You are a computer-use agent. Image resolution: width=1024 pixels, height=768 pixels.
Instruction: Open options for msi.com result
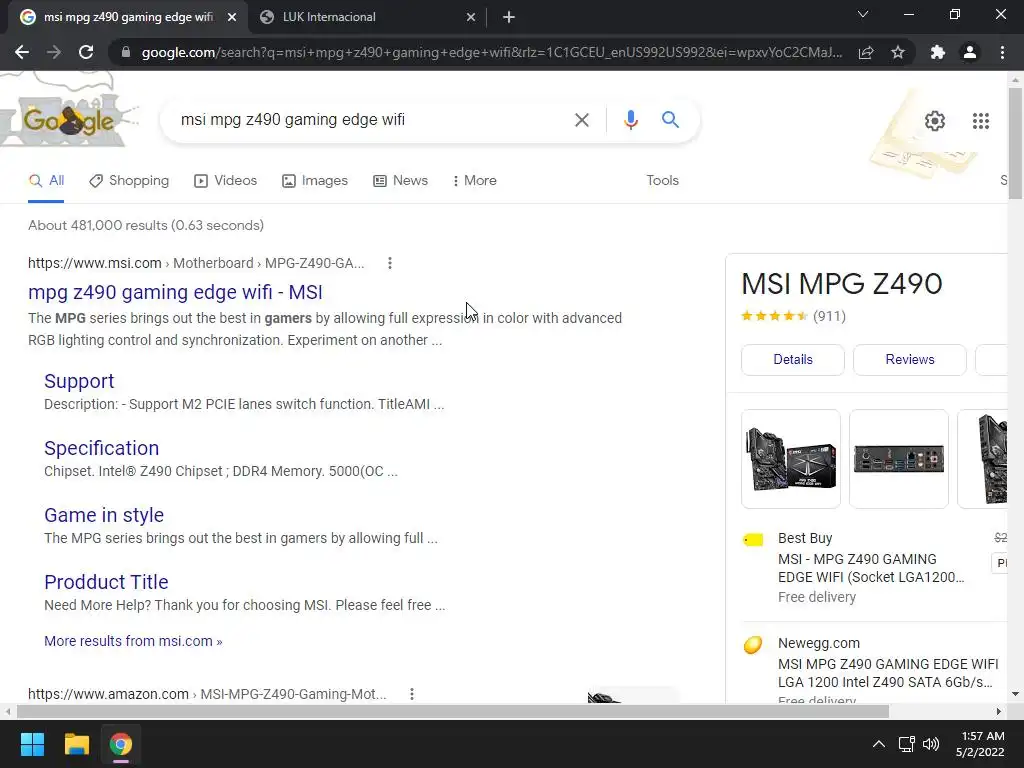[x=390, y=263]
